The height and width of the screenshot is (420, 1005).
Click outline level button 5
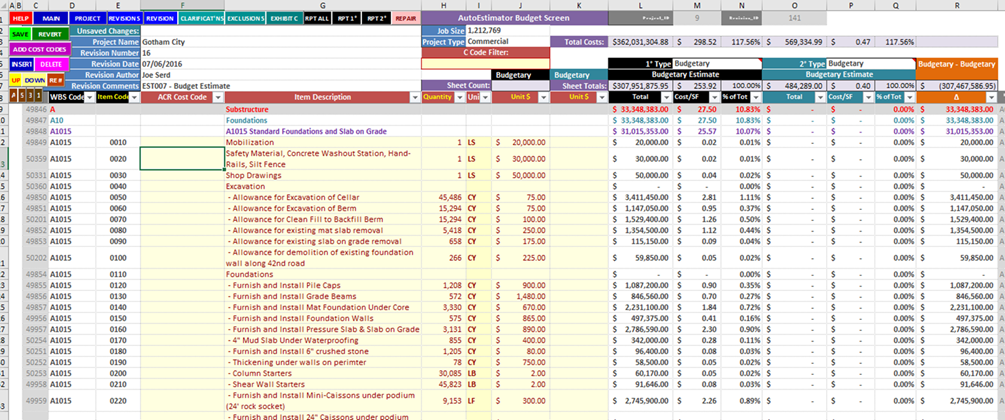(x=23, y=97)
